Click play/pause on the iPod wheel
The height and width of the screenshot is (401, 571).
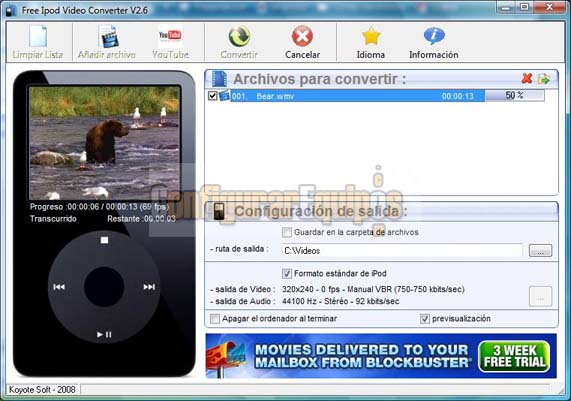[104, 334]
